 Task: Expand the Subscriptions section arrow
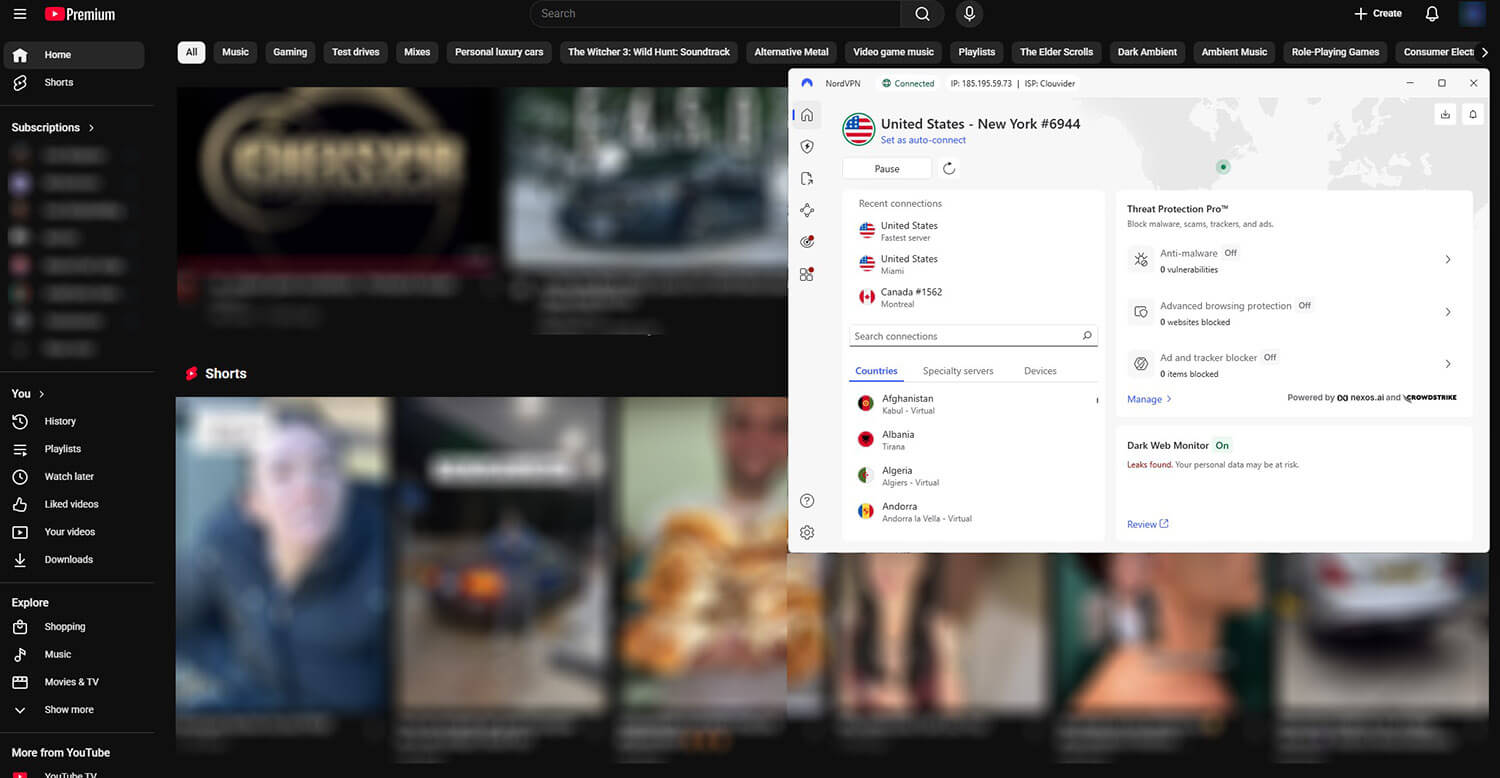tap(92, 128)
